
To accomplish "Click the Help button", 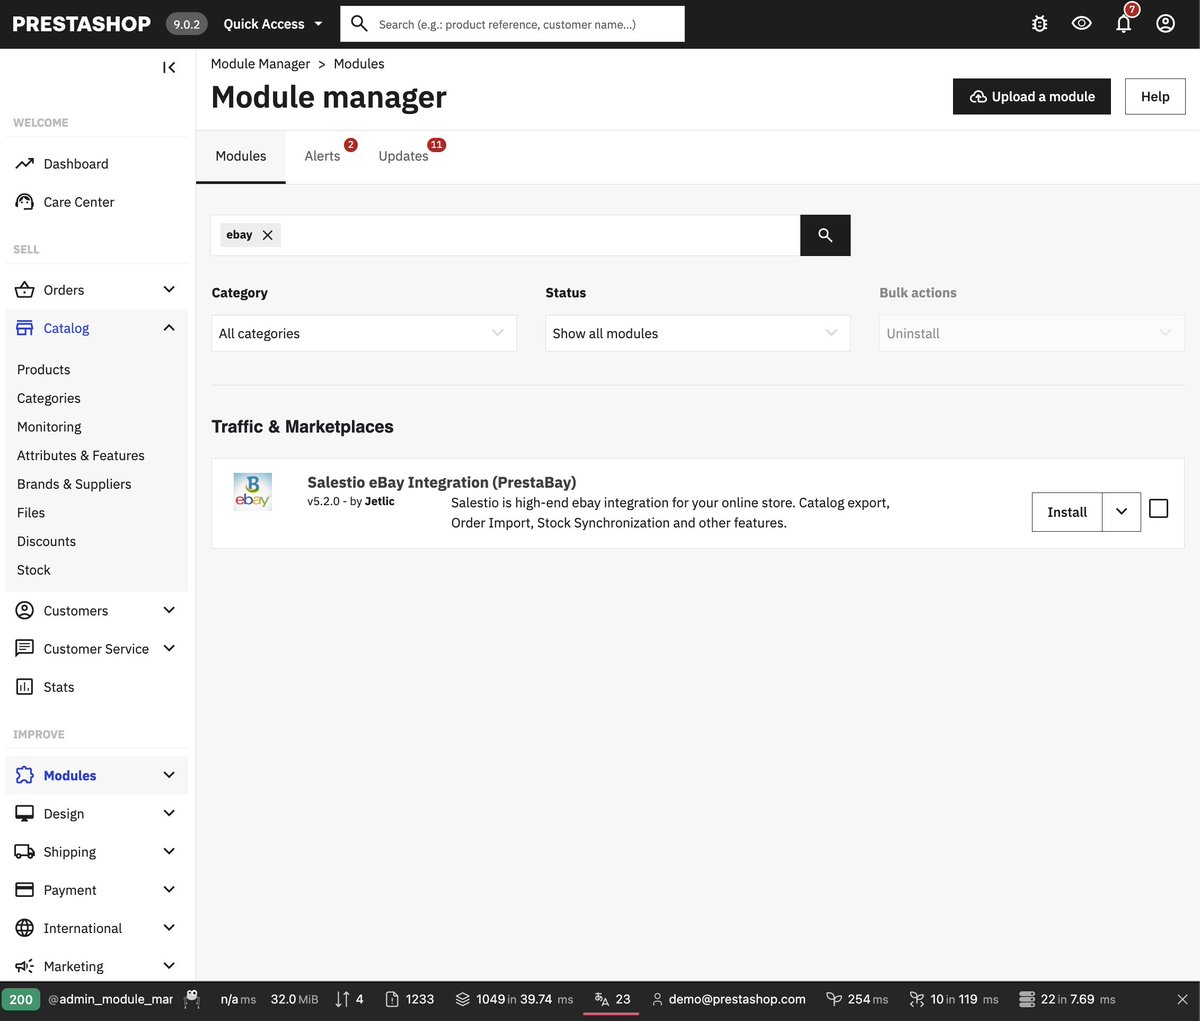I will 1155,97.
